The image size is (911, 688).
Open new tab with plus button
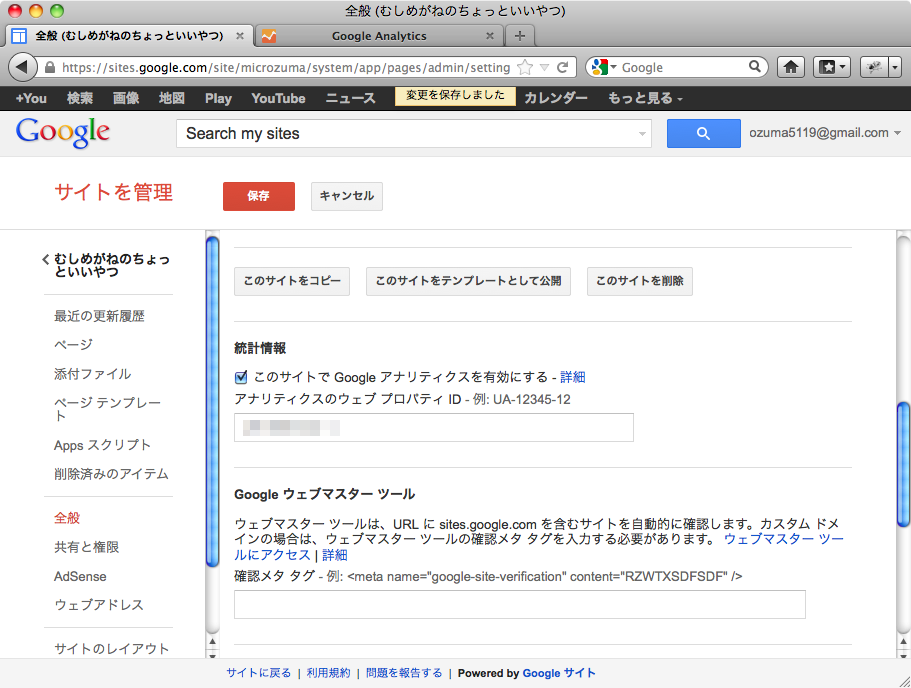(520, 36)
